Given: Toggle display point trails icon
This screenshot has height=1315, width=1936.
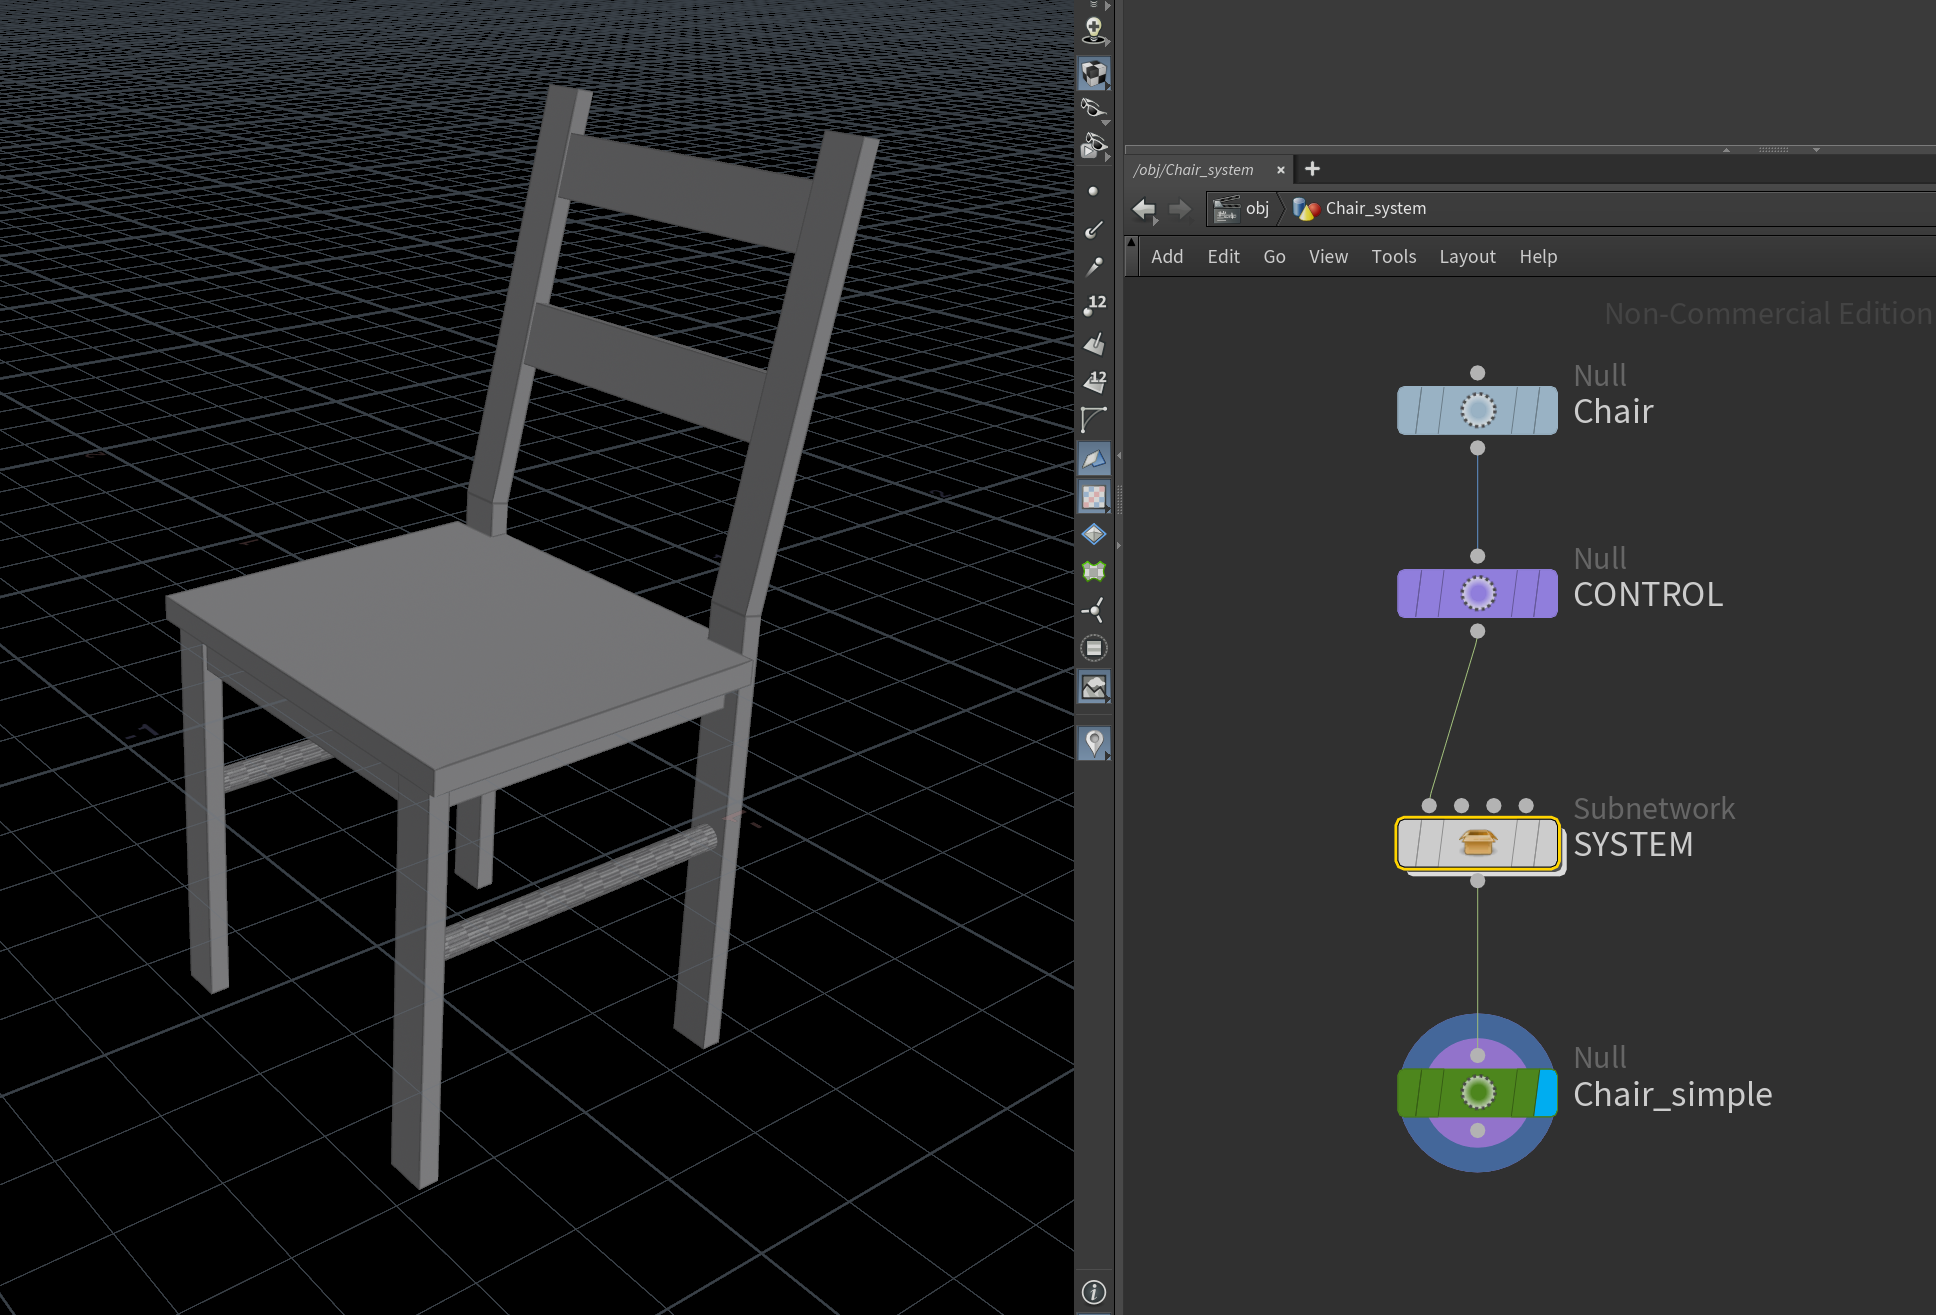Looking at the screenshot, I should click(1094, 267).
